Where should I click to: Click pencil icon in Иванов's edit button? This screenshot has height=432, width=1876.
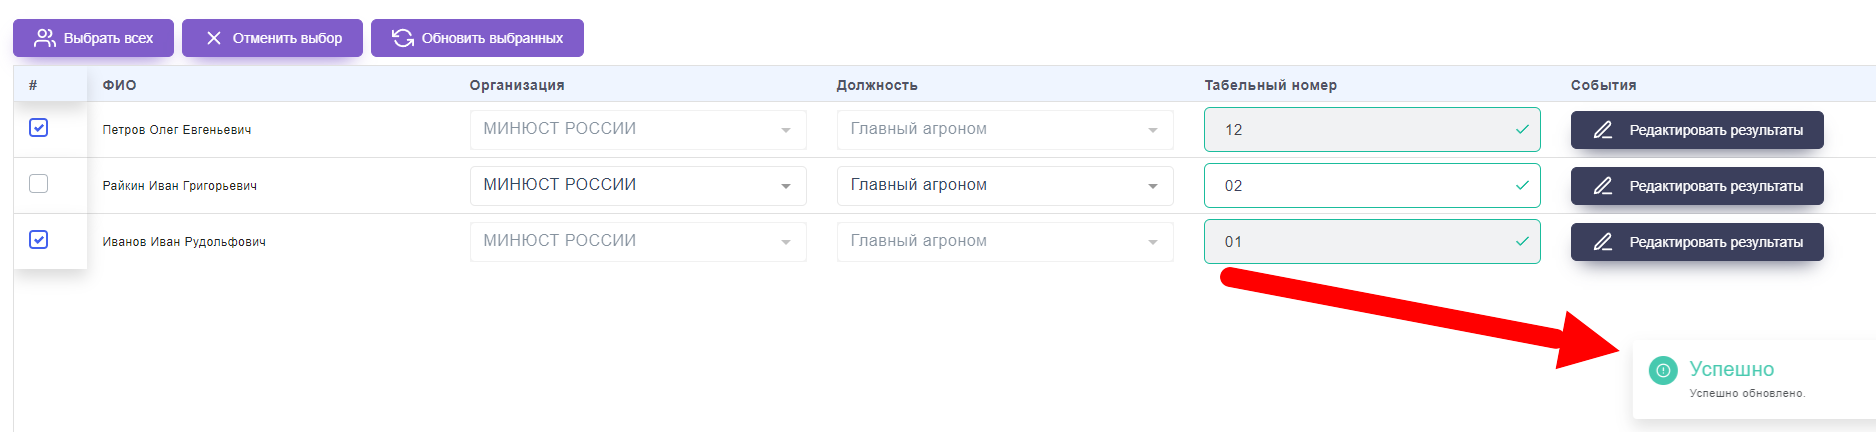[1603, 242]
